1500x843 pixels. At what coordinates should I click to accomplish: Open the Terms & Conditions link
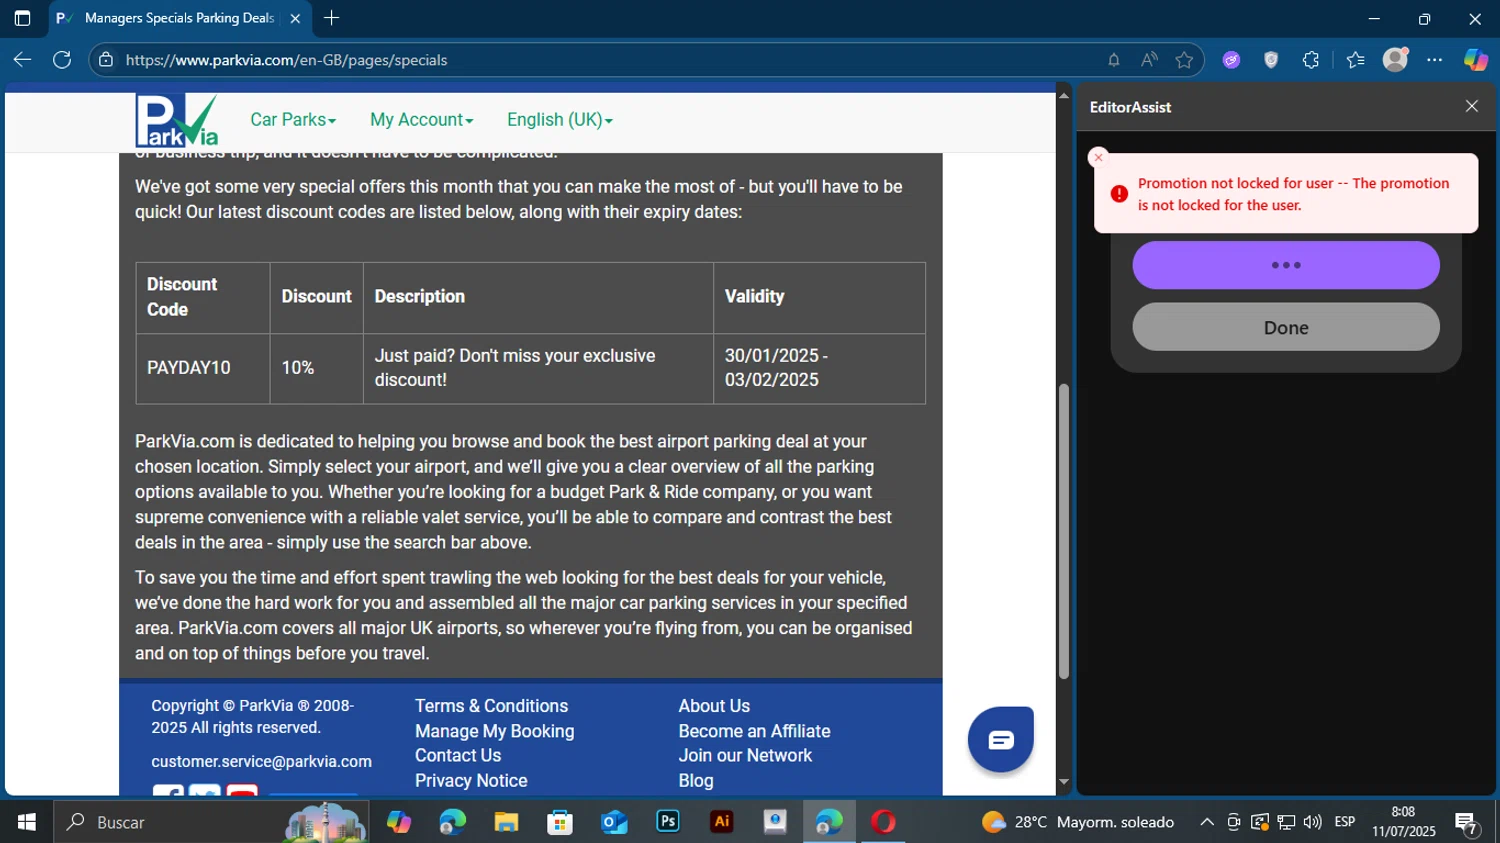(x=491, y=706)
